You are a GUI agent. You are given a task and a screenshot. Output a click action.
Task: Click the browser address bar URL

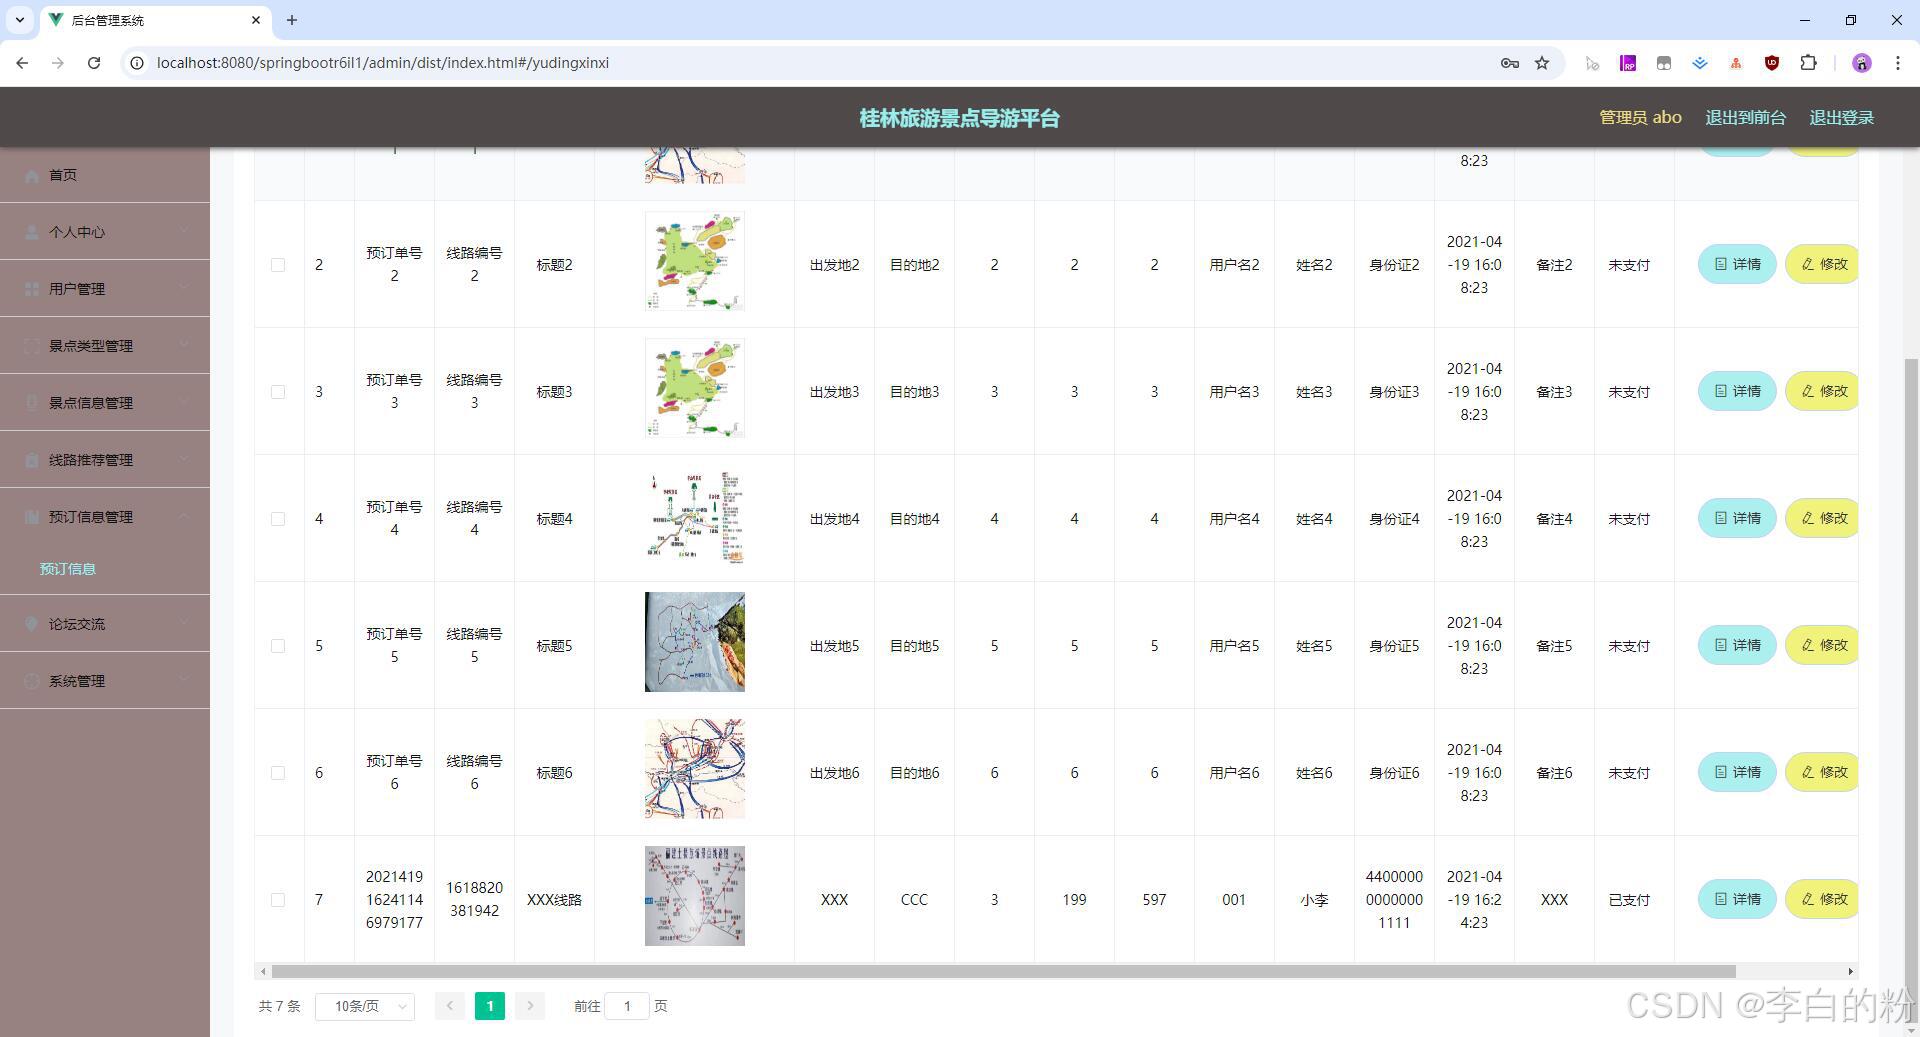pos(383,63)
